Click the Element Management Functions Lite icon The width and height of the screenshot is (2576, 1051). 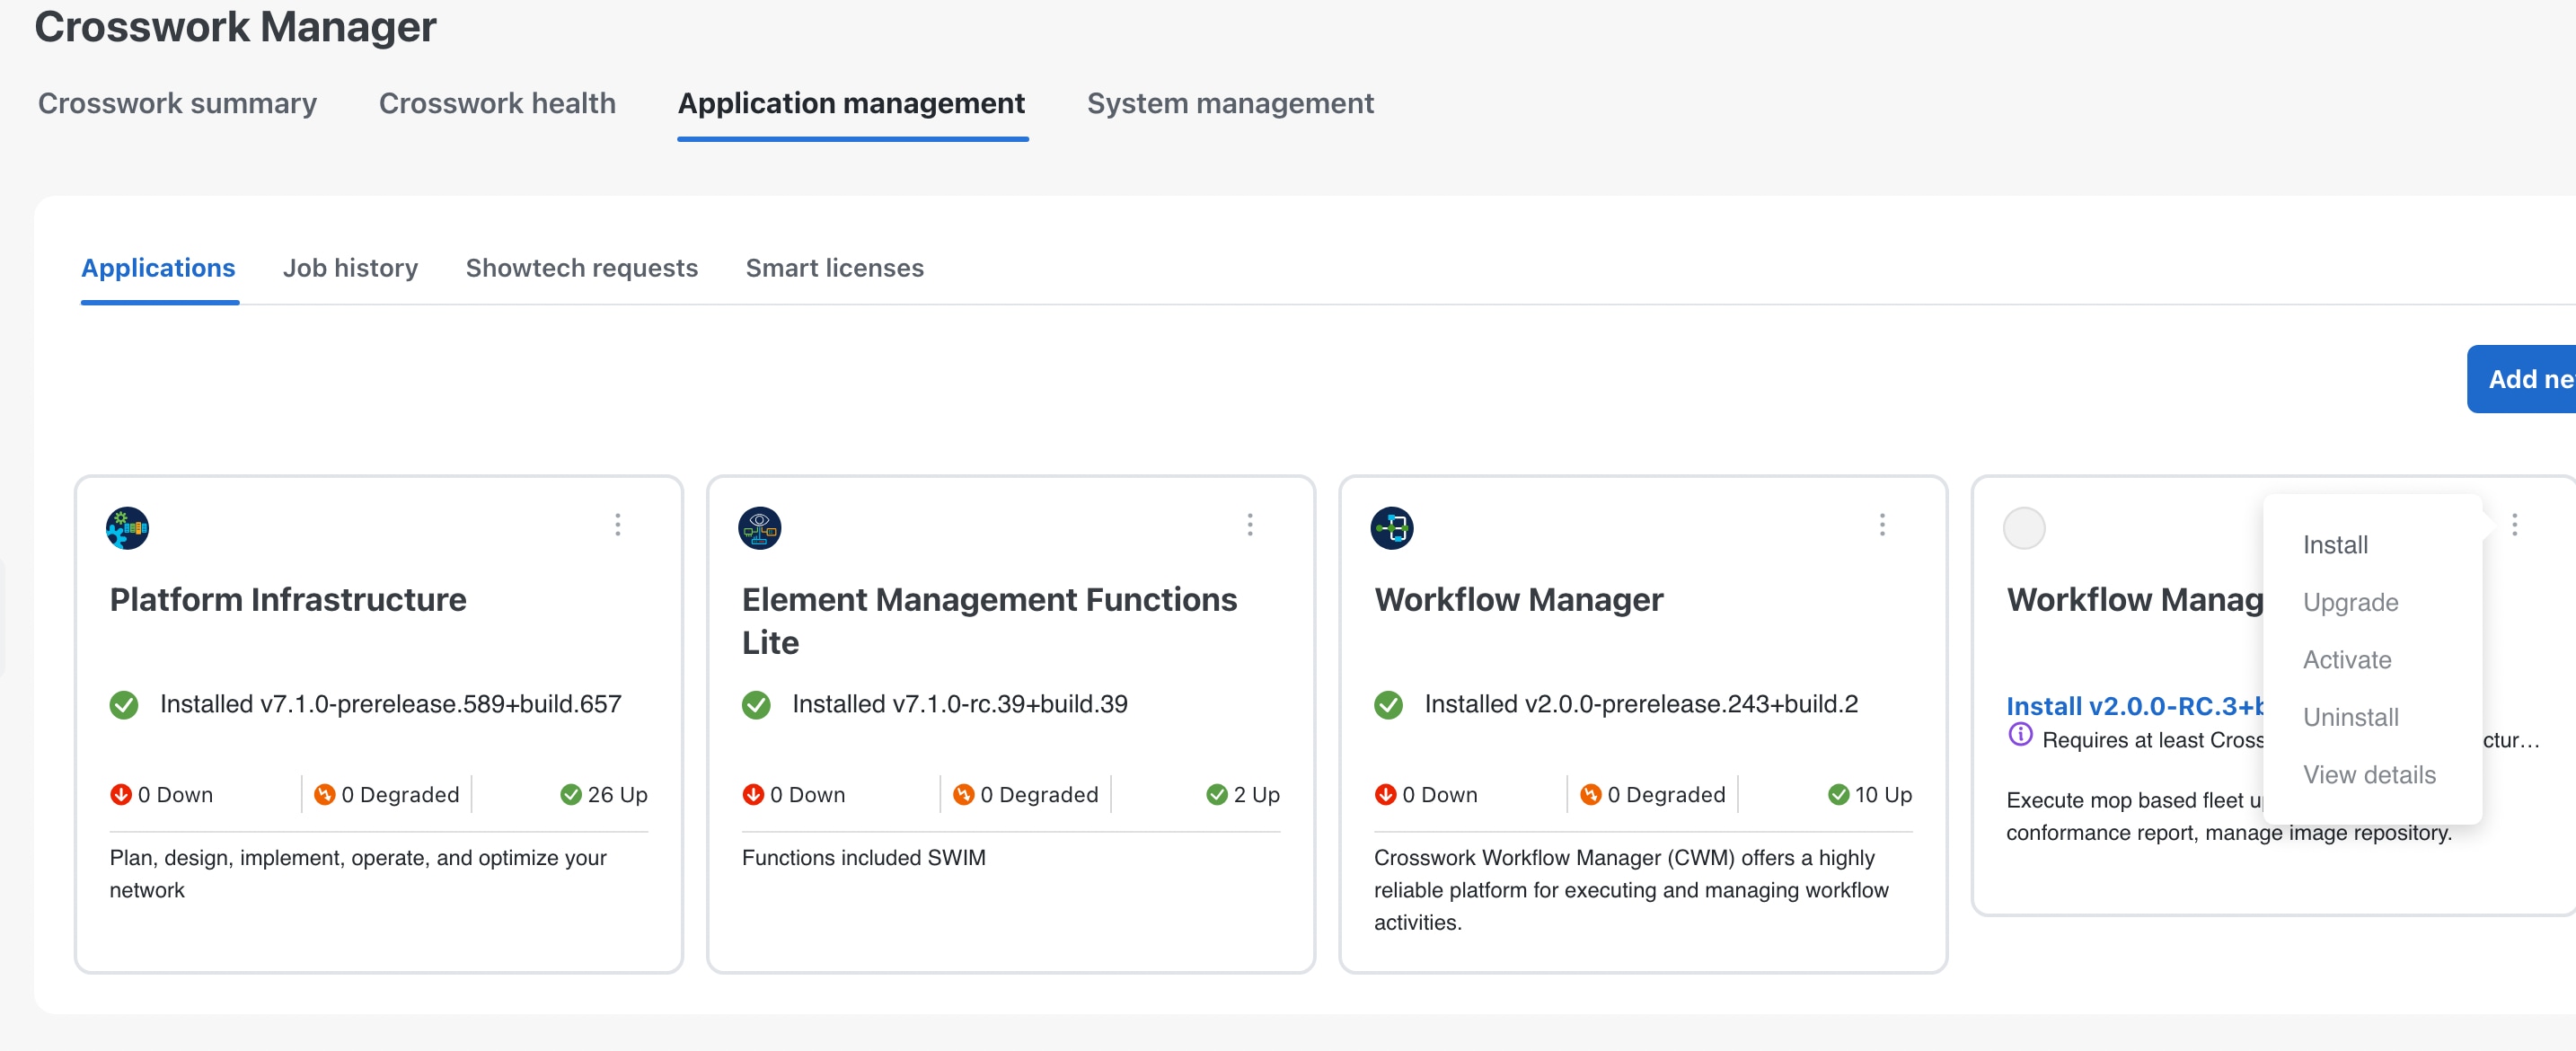point(759,528)
